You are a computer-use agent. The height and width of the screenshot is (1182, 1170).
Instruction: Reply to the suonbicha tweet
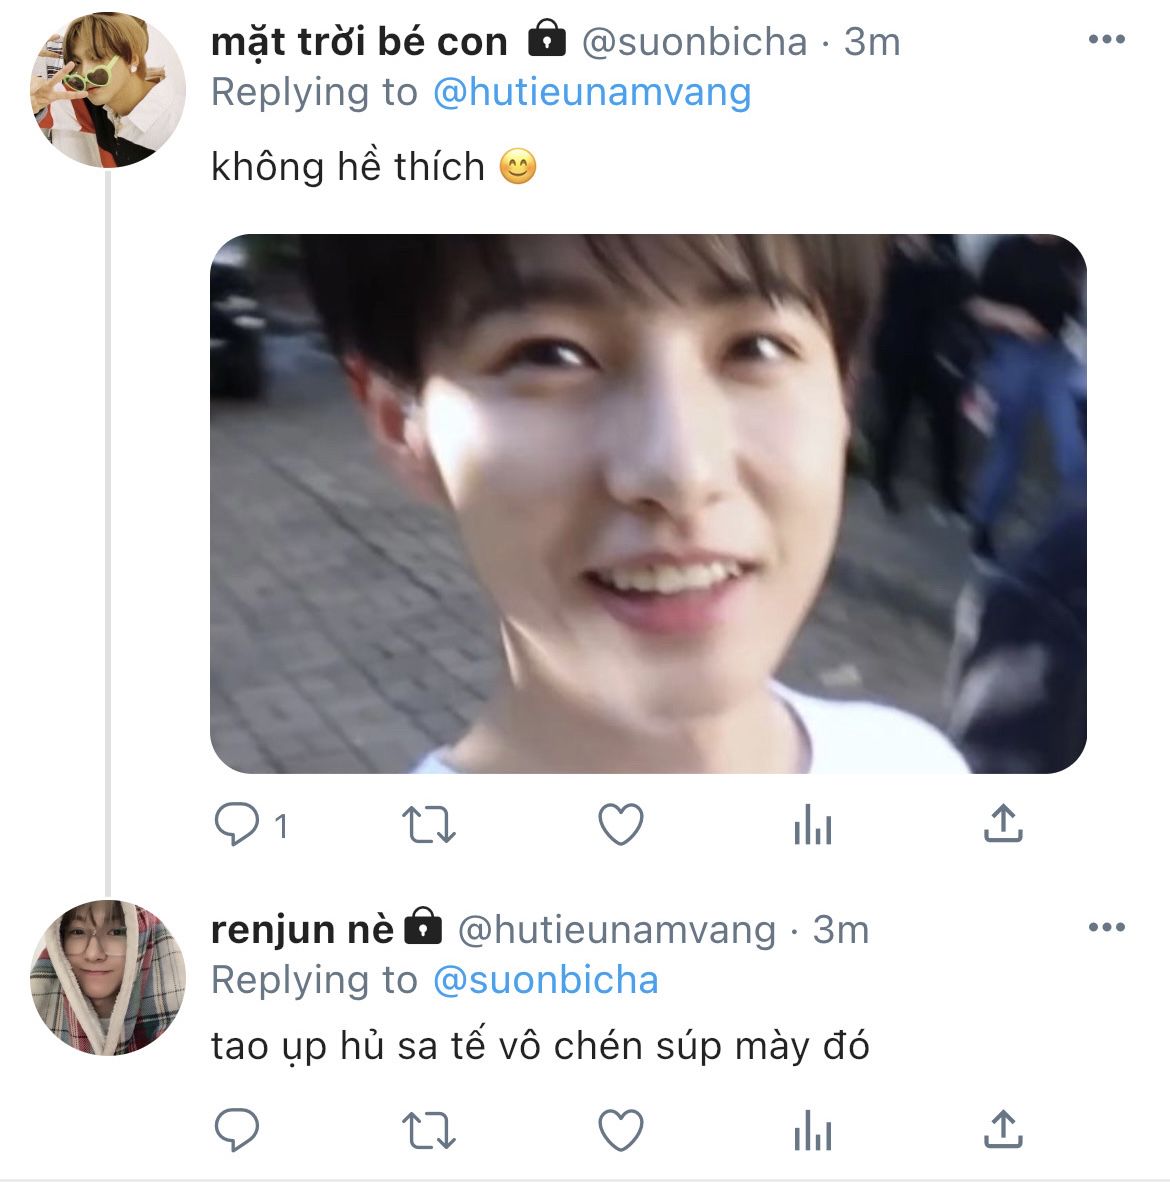click(x=238, y=825)
